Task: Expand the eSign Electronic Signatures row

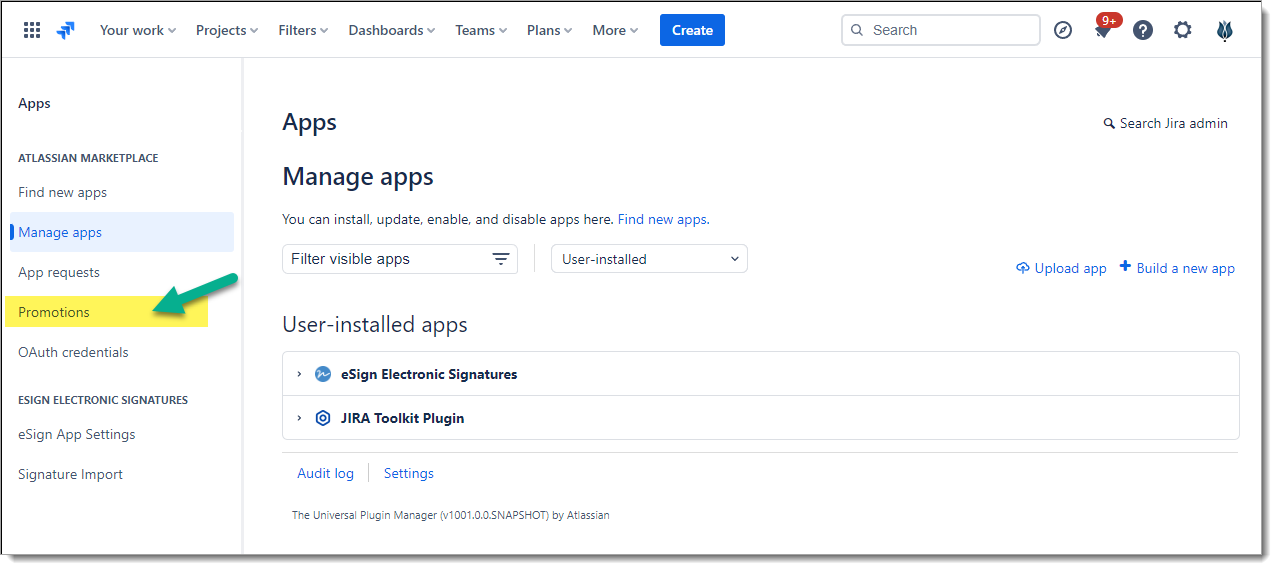Action: tap(299, 374)
